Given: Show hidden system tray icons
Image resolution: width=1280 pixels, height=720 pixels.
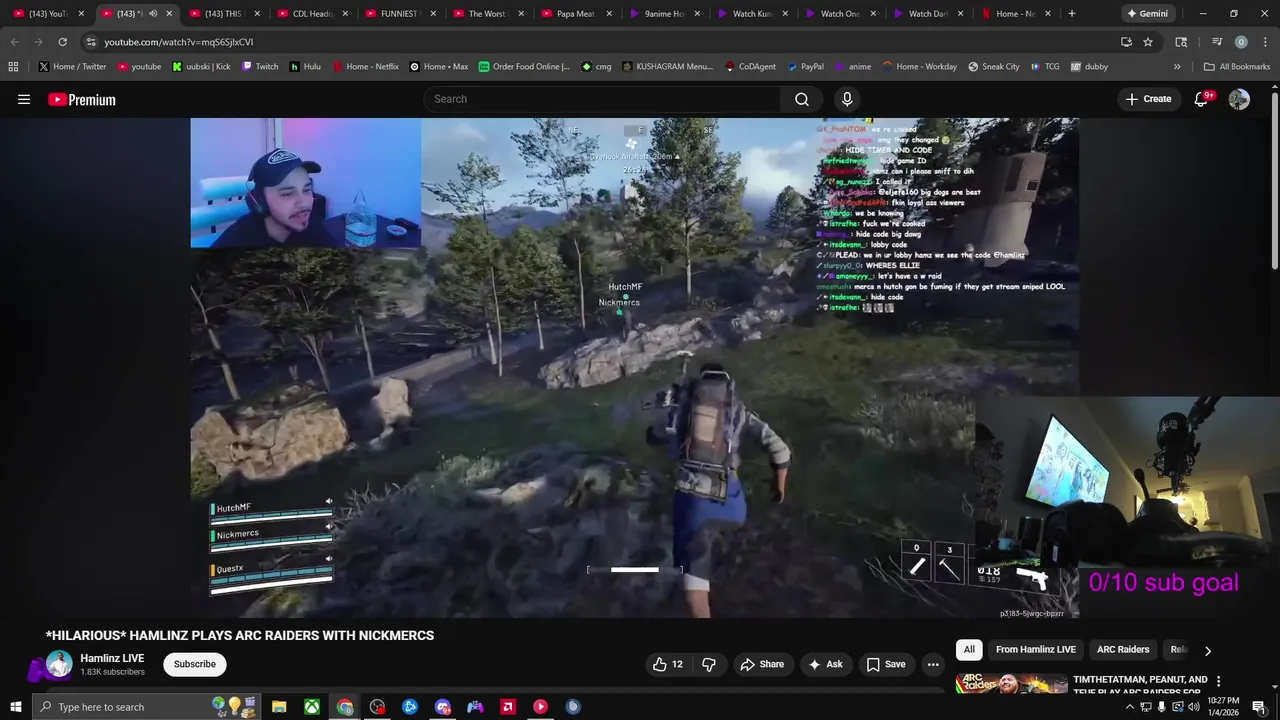Looking at the screenshot, I should pyautogui.click(x=1131, y=707).
